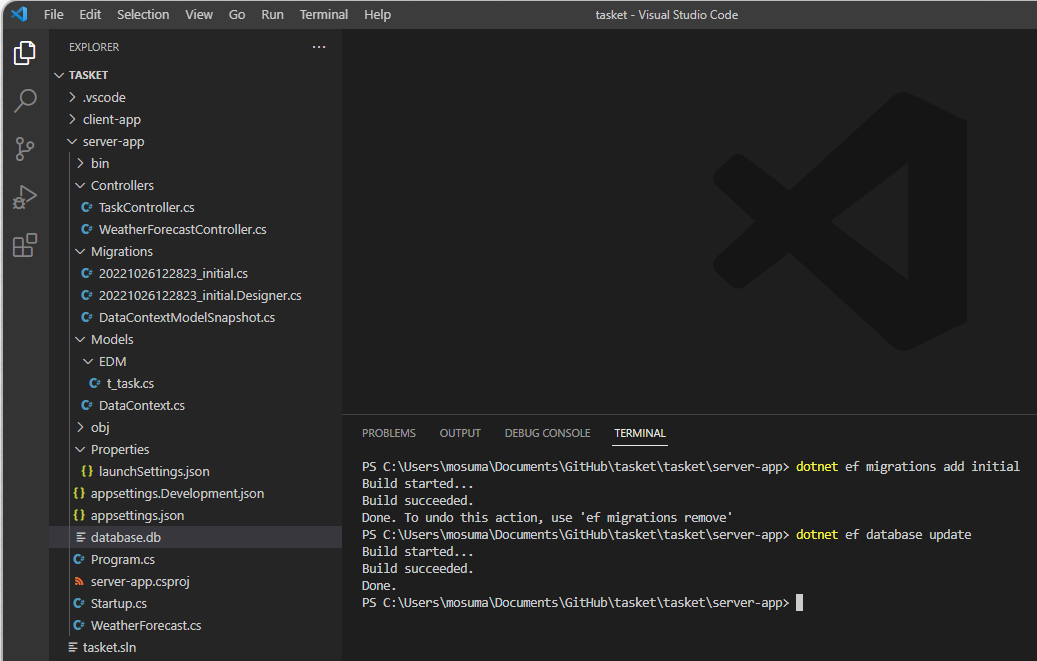This screenshot has width=1037, height=661.
Task: Expand the obj folder
Action: click(80, 427)
